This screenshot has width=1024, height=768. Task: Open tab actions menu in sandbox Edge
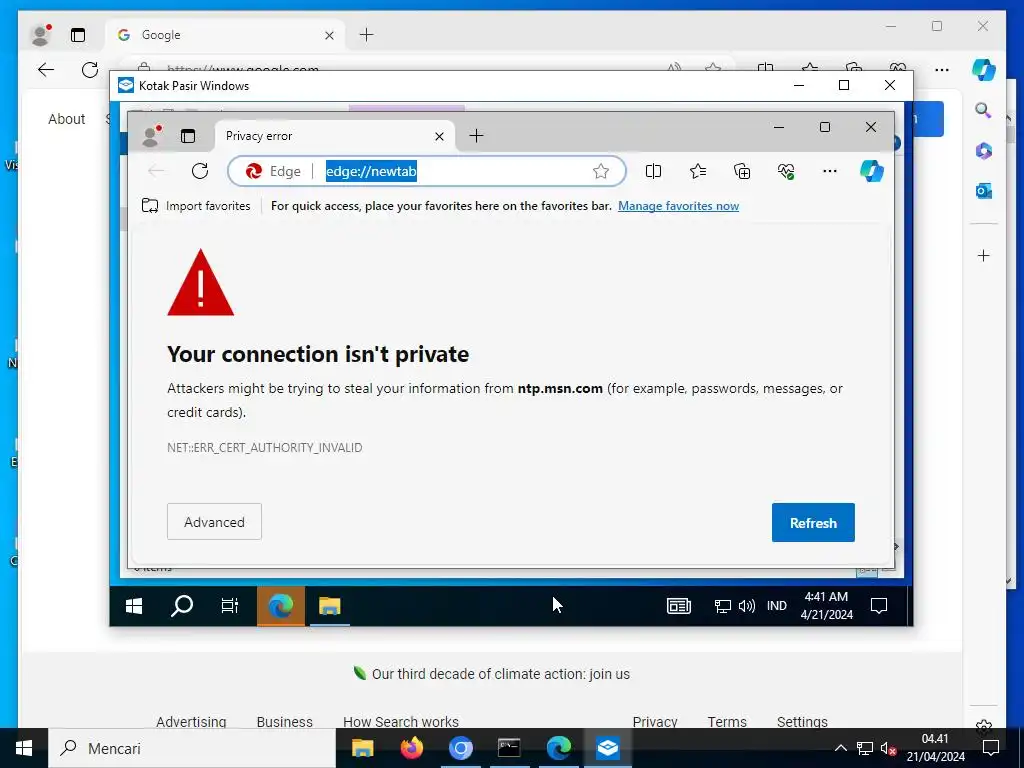188,136
